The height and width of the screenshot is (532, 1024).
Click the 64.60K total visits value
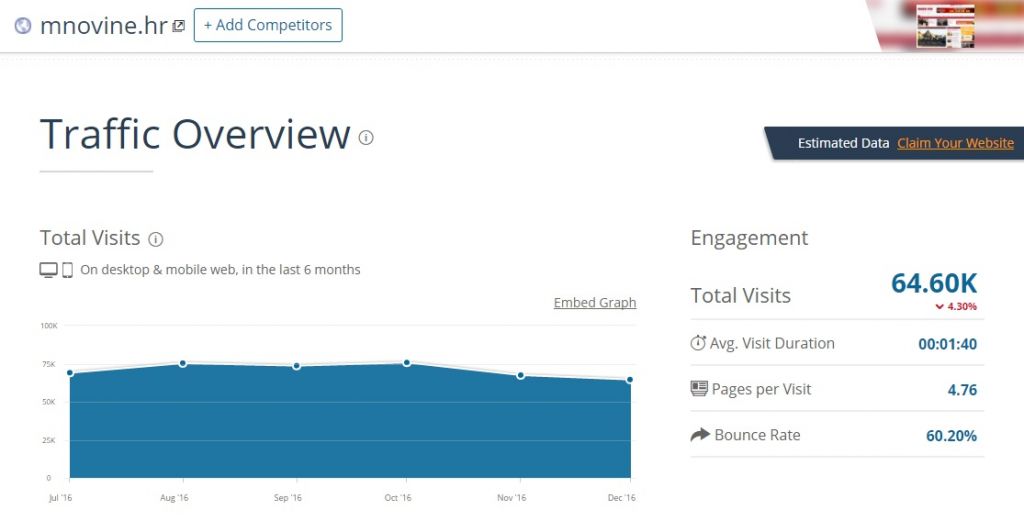934,283
